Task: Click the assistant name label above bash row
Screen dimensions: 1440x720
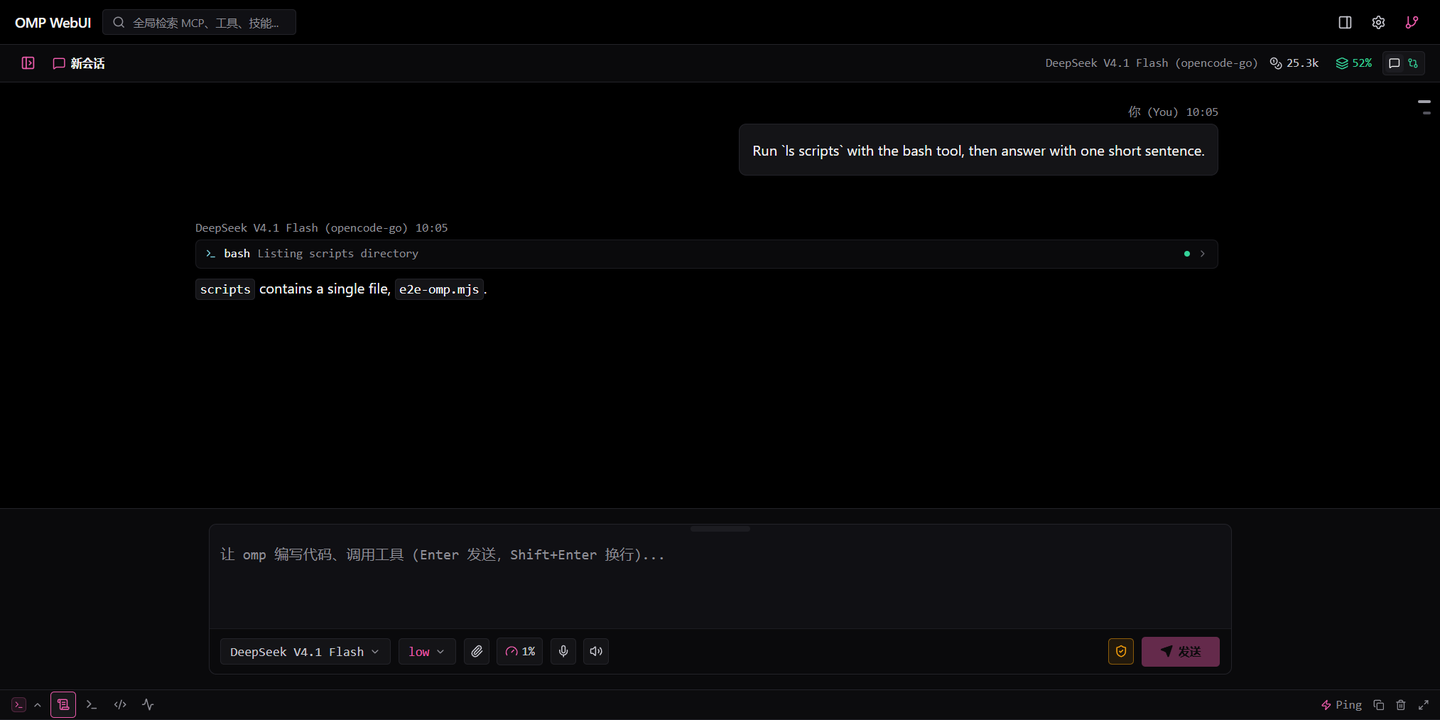Action: 321,228
